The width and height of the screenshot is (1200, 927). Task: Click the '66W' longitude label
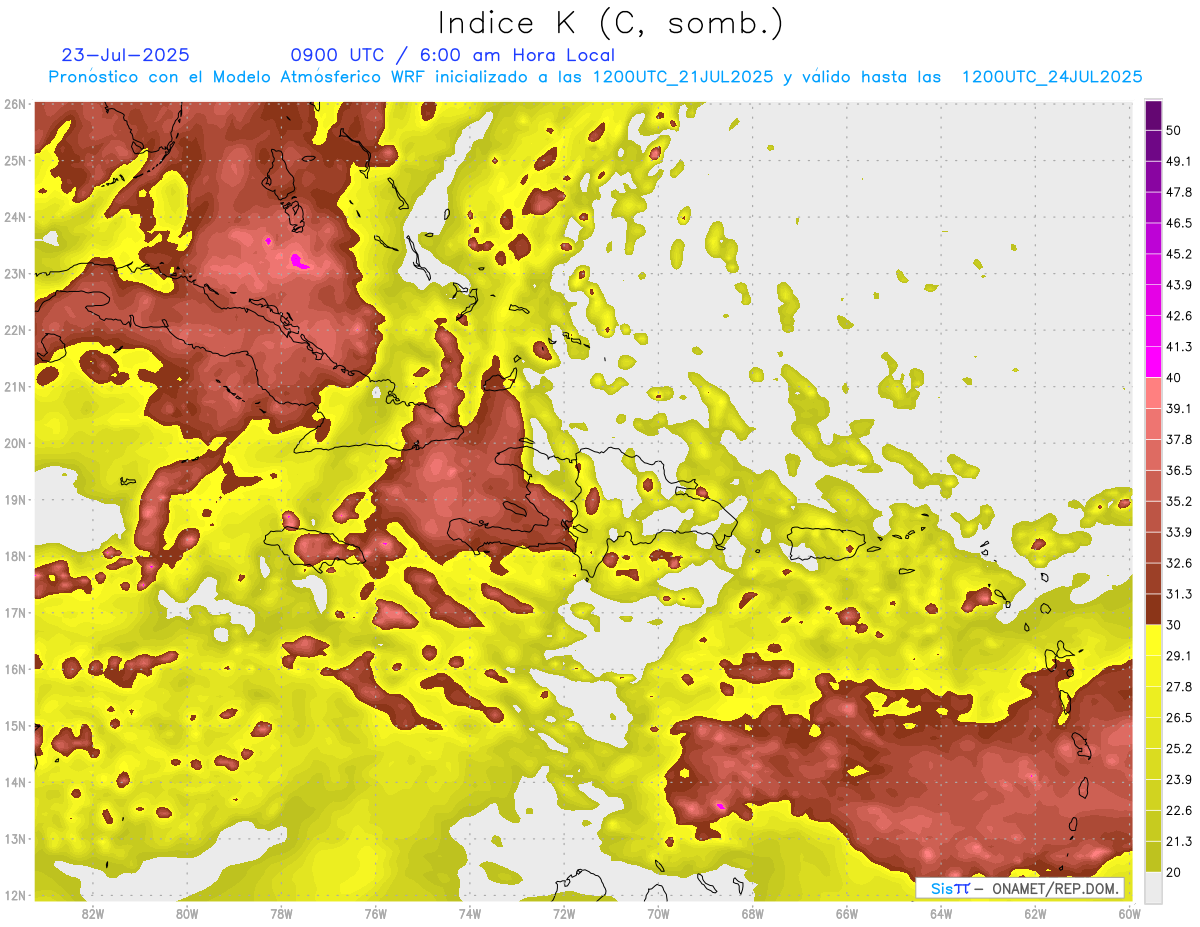click(847, 913)
